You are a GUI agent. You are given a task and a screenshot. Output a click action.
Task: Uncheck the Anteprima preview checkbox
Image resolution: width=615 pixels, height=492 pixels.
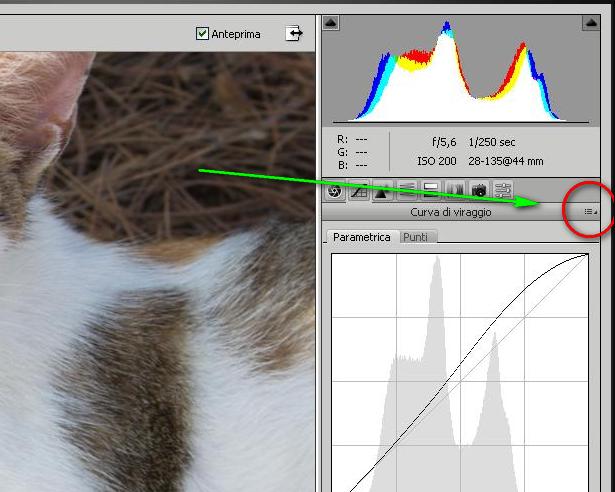[x=203, y=34]
